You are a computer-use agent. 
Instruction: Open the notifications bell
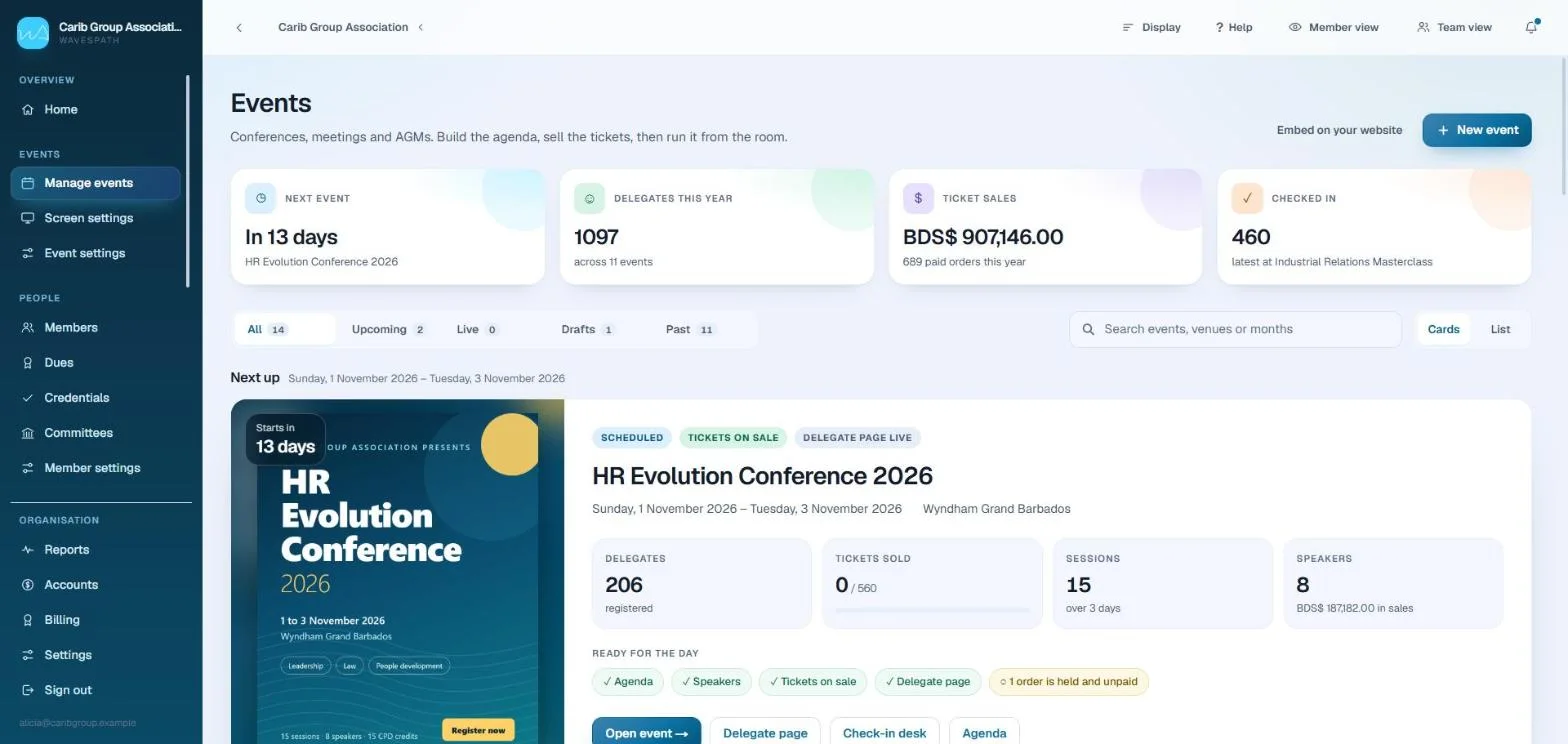[x=1531, y=27]
